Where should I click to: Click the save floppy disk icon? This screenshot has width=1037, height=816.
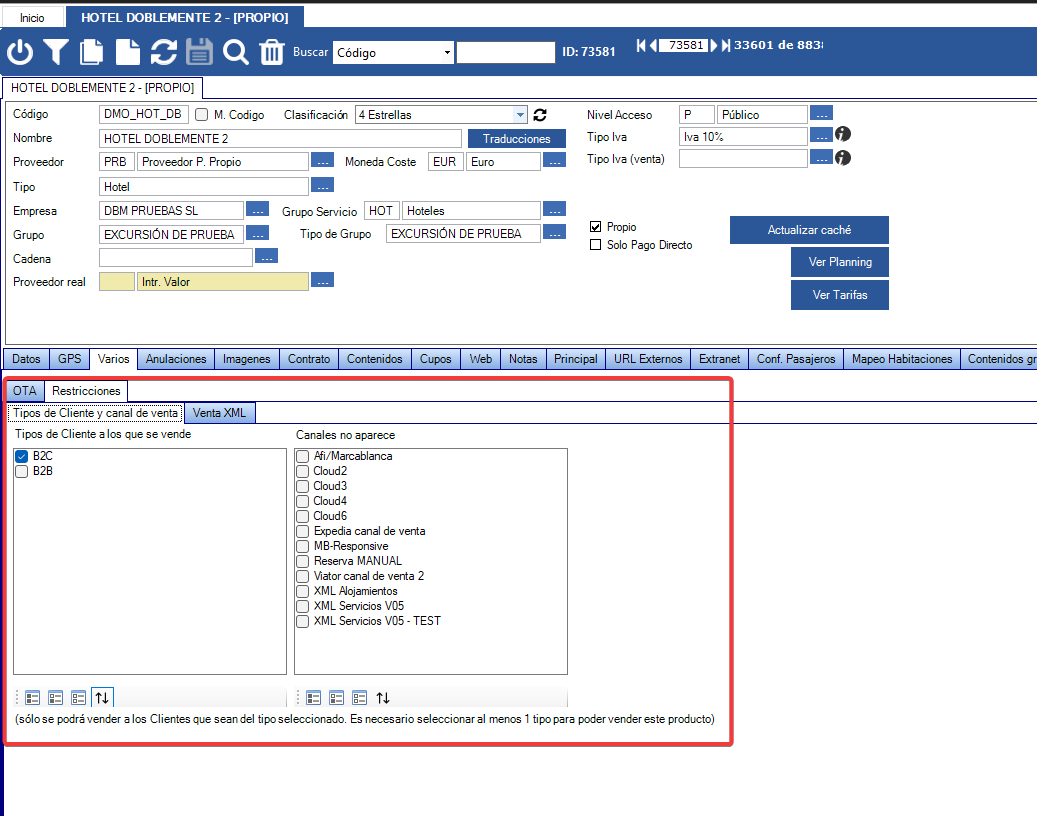tap(199, 52)
